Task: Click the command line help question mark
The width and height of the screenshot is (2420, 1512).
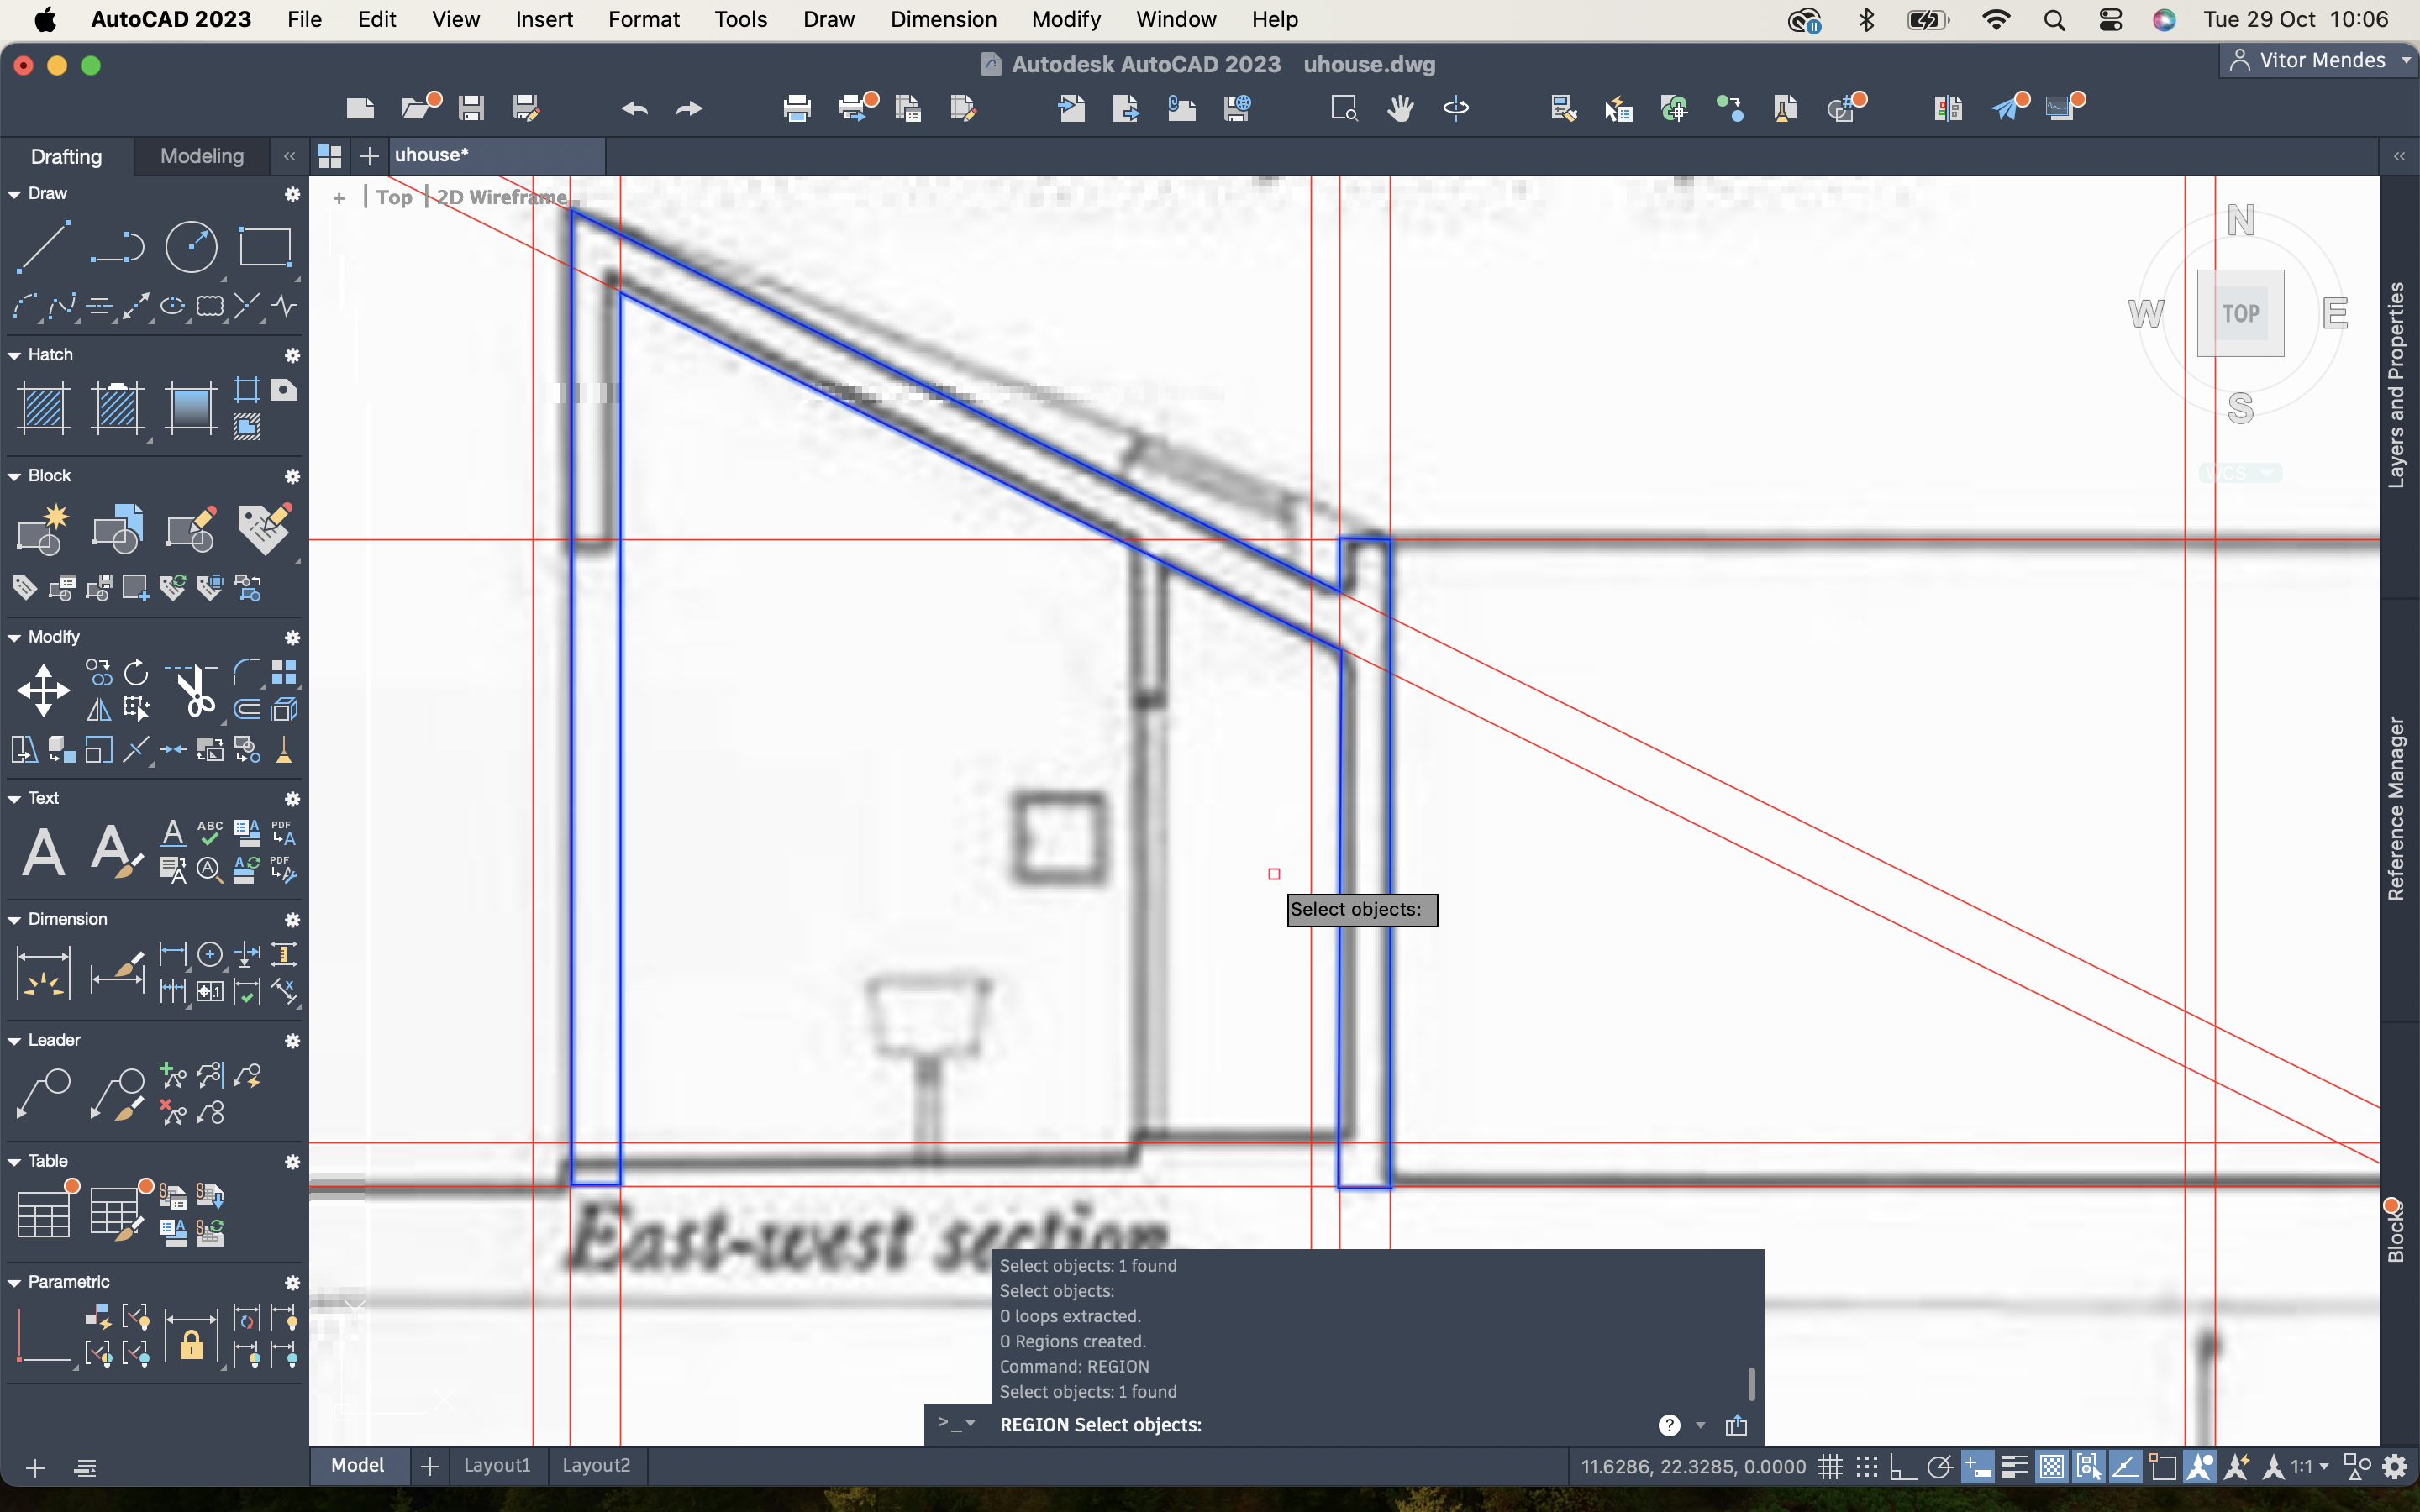Action: [1669, 1425]
